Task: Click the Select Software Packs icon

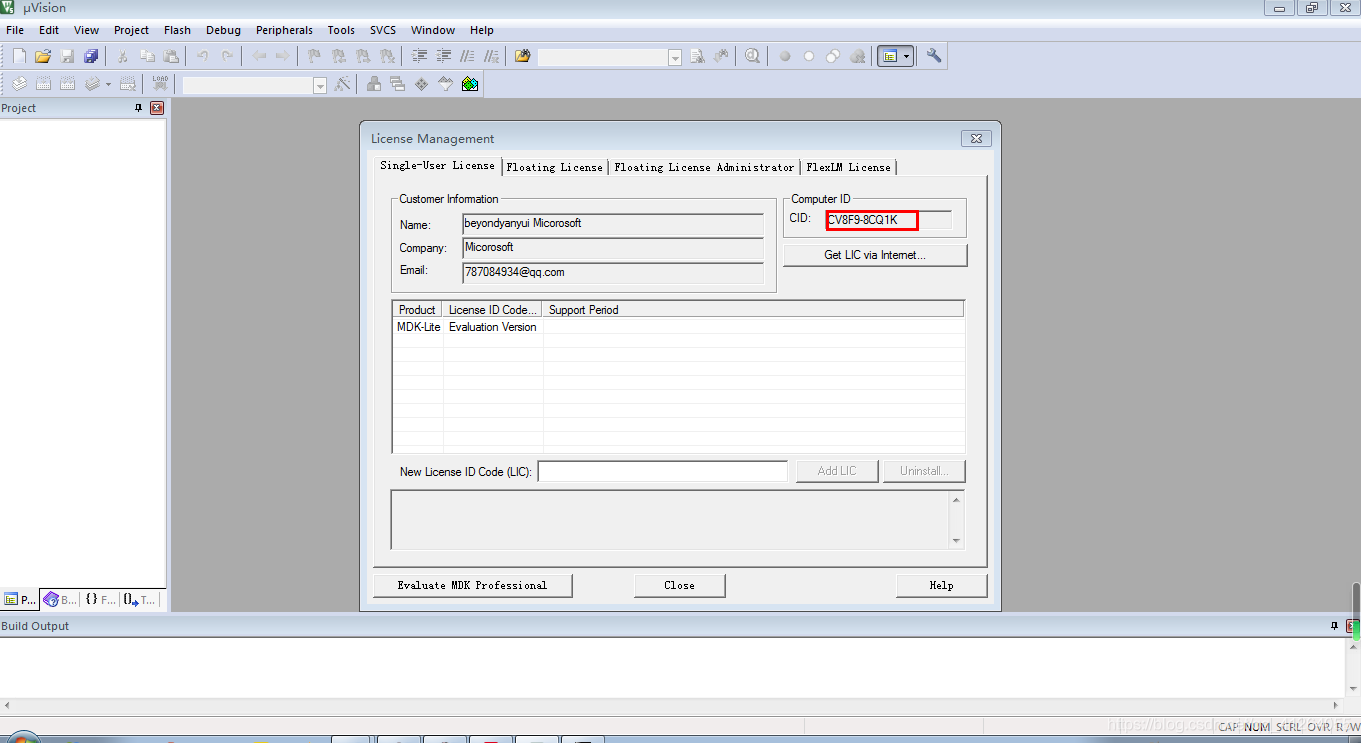Action: (x=445, y=84)
